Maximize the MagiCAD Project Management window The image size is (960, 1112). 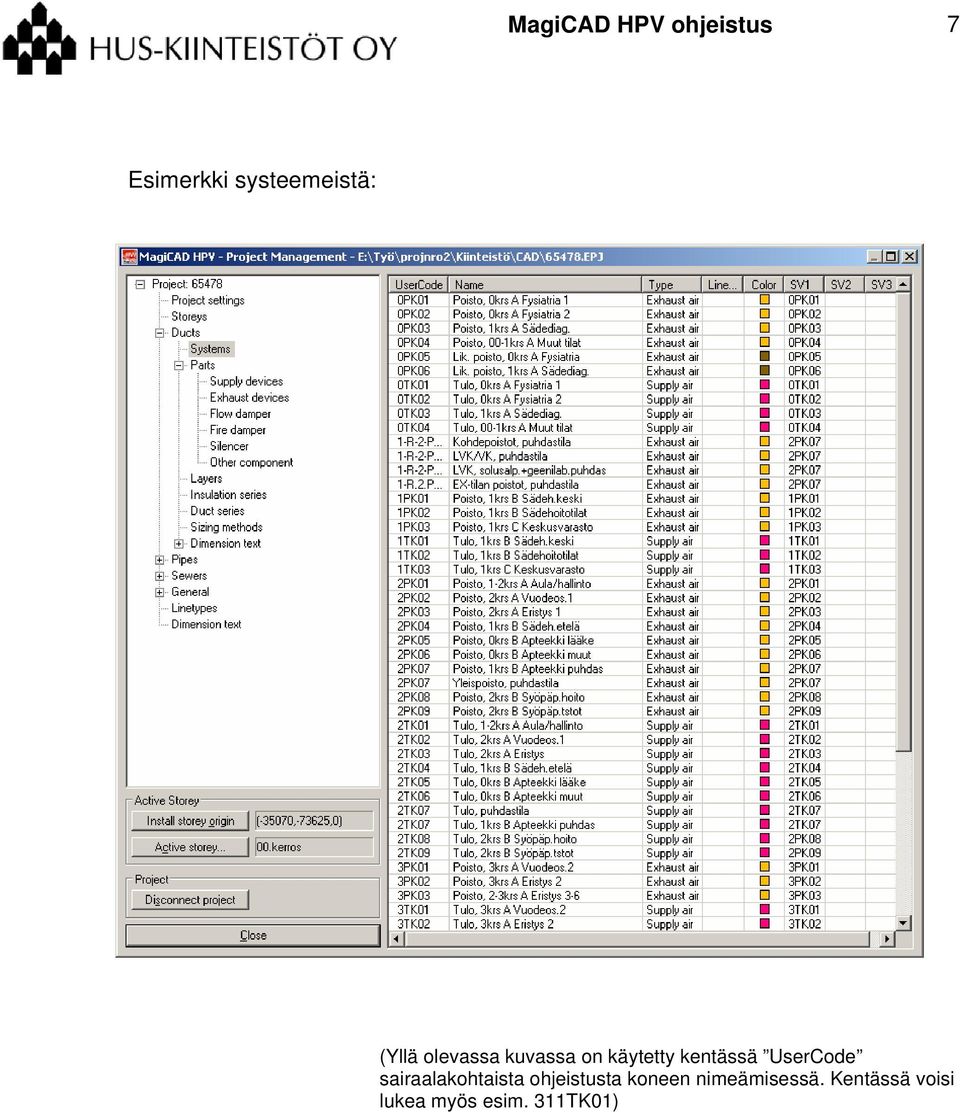pyautogui.click(x=891, y=257)
